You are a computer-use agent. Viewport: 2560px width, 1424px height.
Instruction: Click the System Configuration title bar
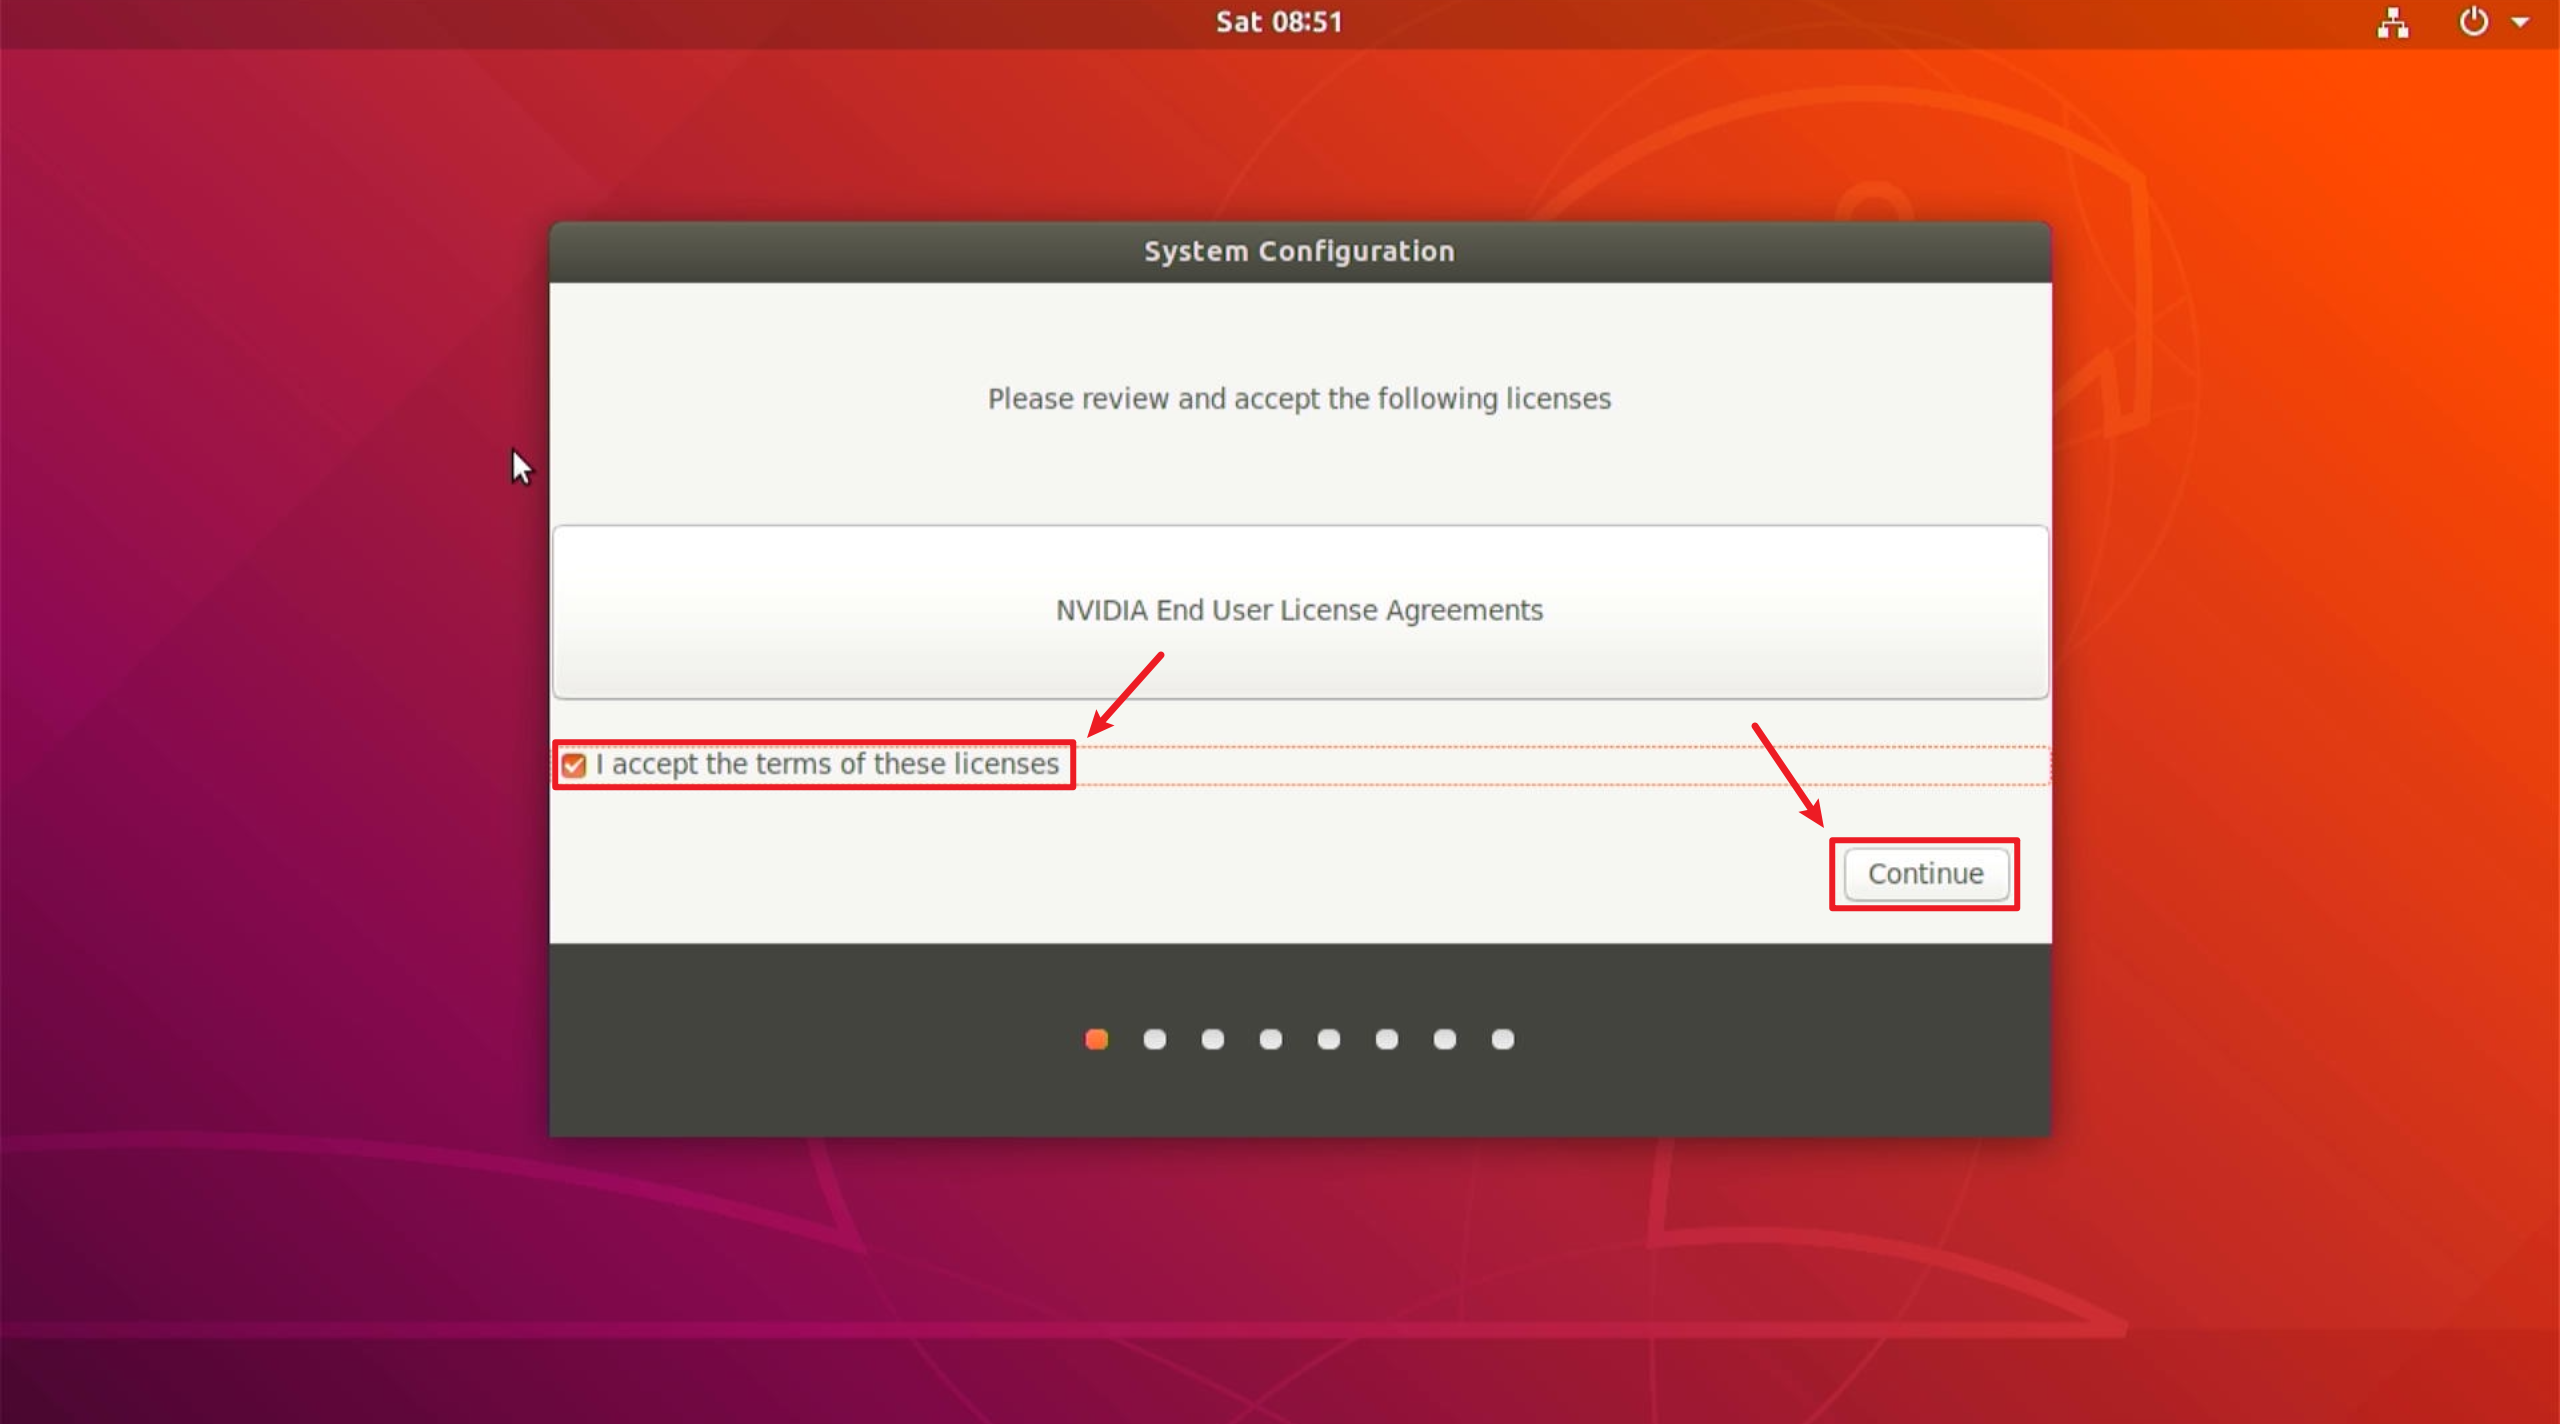click(x=1298, y=251)
